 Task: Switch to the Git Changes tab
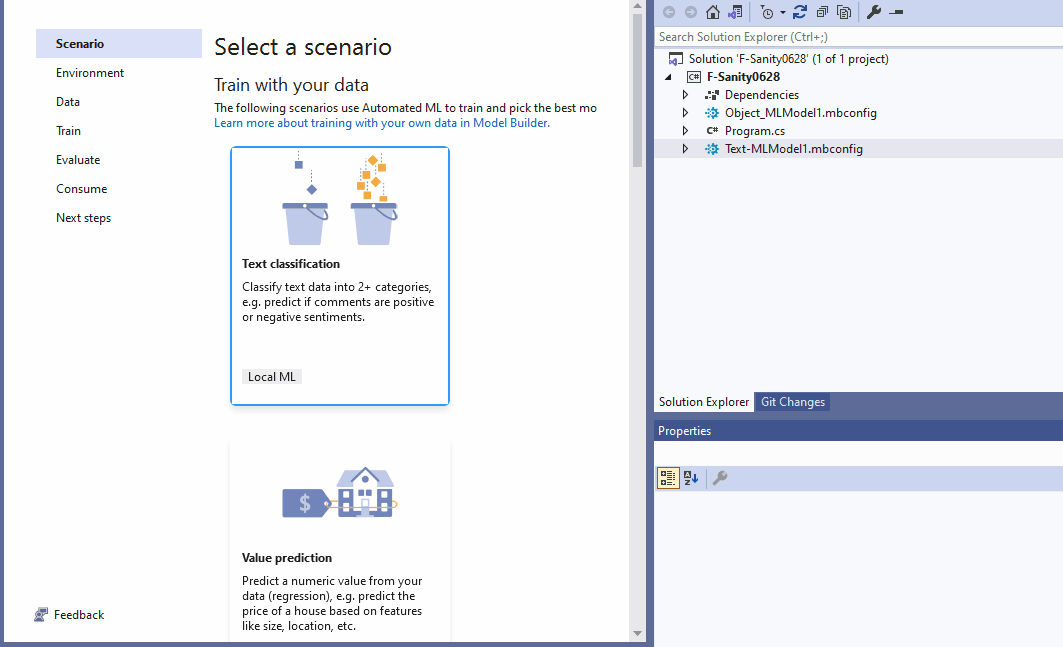[792, 401]
